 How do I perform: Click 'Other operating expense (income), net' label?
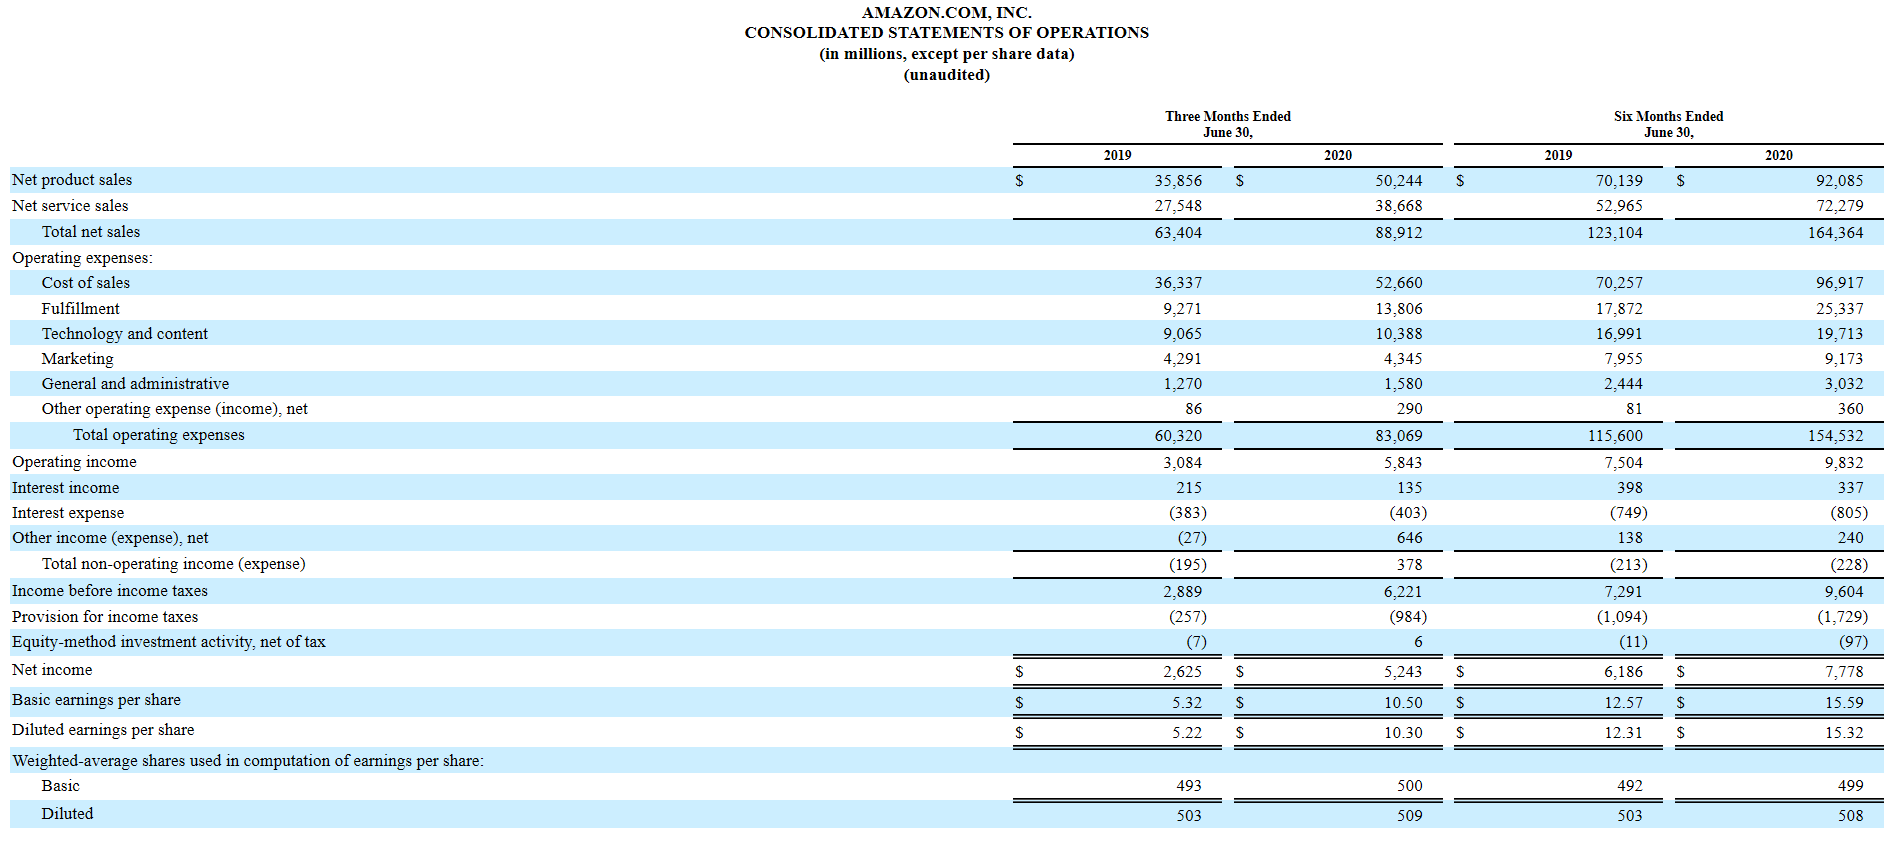tap(175, 409)
